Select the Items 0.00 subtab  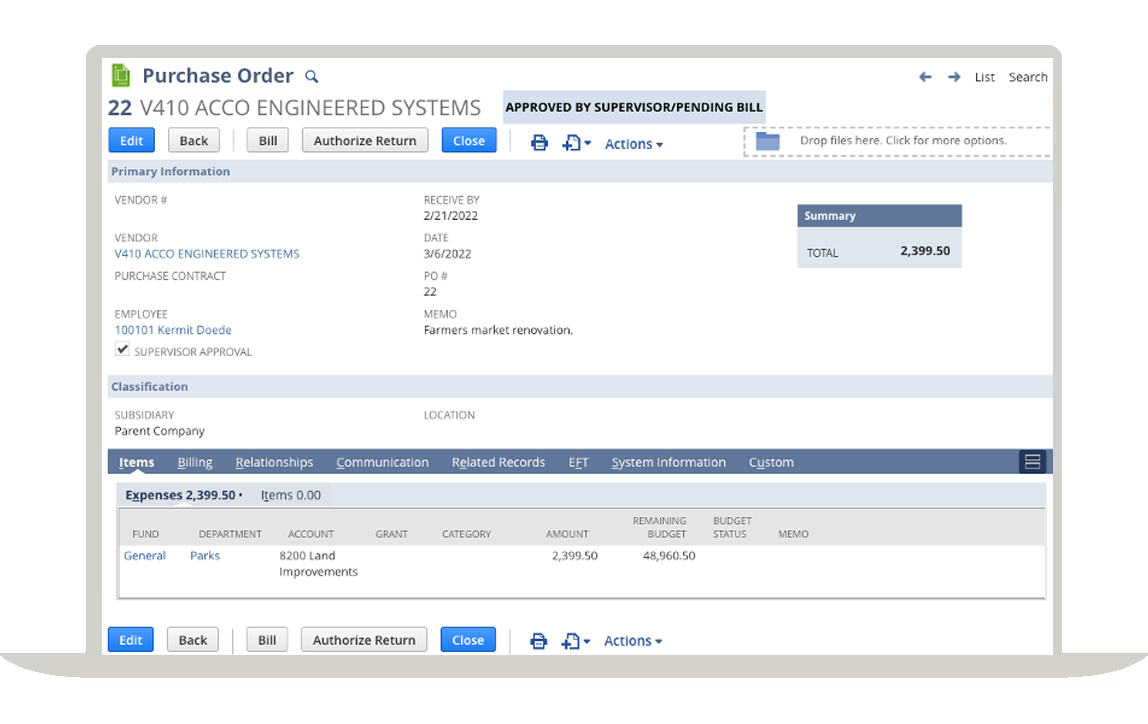click(x=291, y=495)
